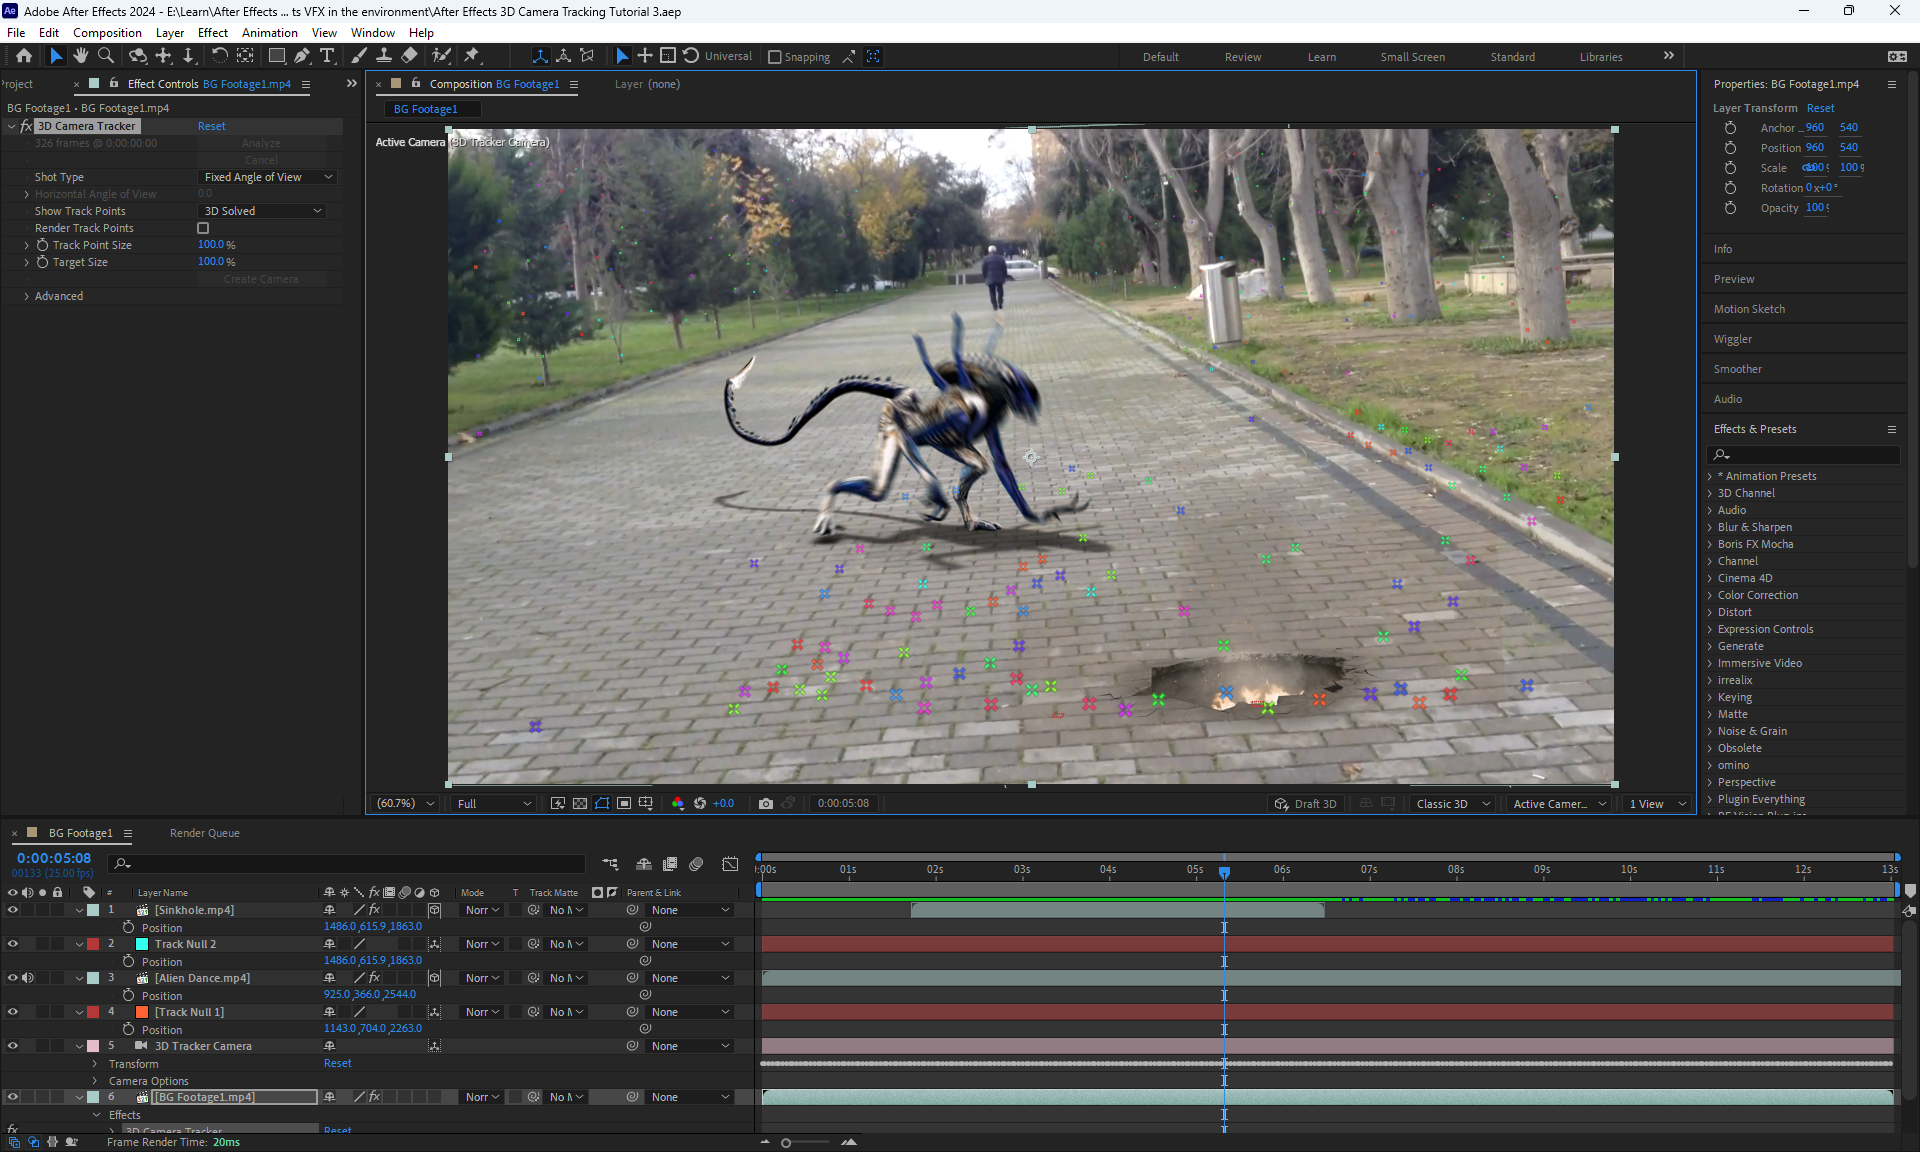This screenshot has height=1152, width=1920.
Task: Select the Horizontal Type tool
Action: point(327,56)
